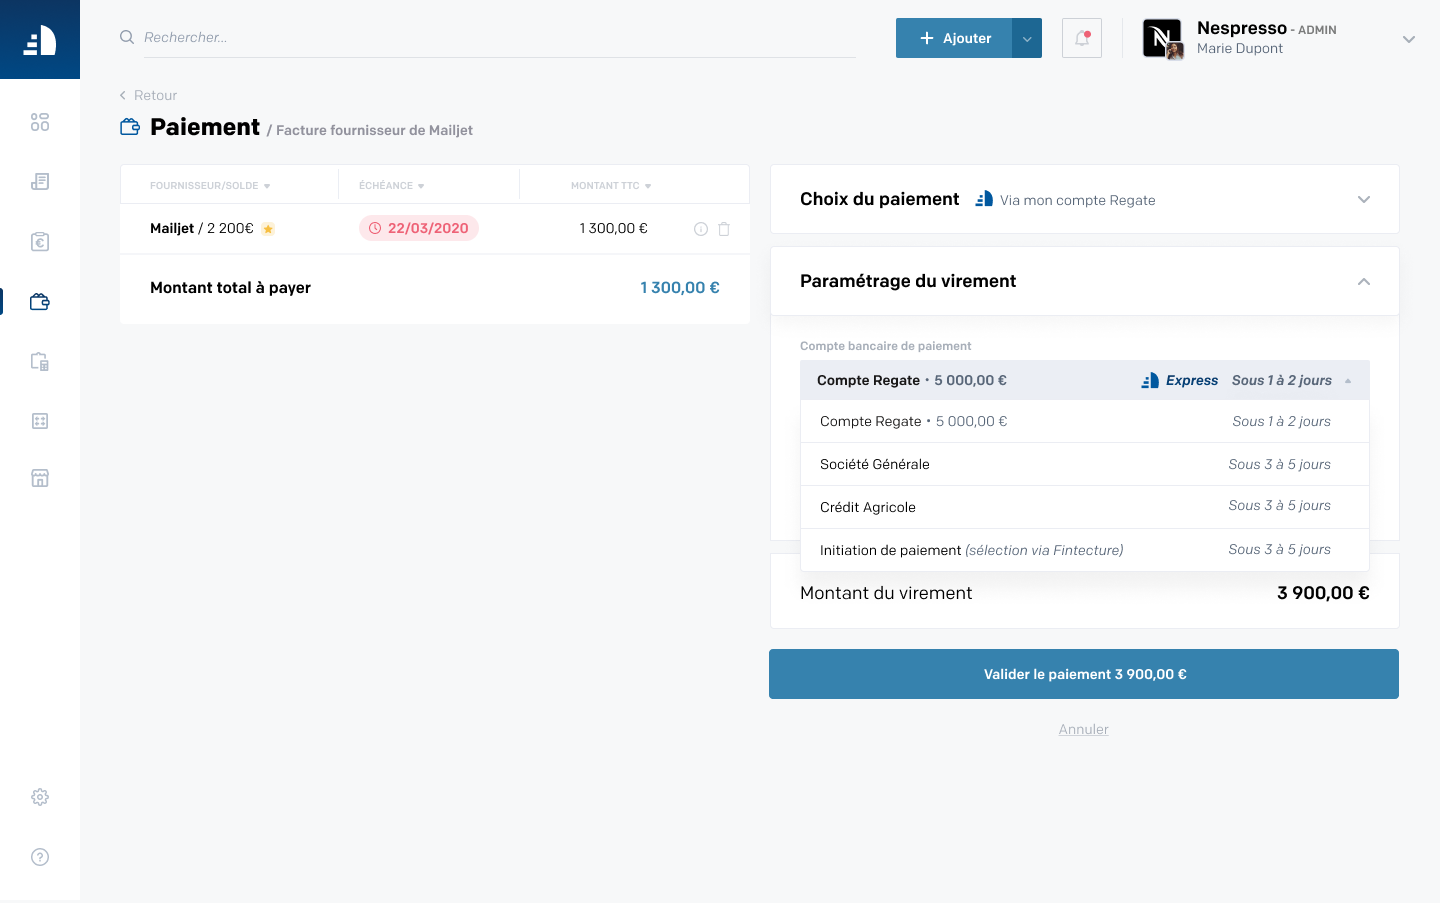The image size is (1440, 903).
Task: Click the Montant total à payer label
Action: (230, 287)
